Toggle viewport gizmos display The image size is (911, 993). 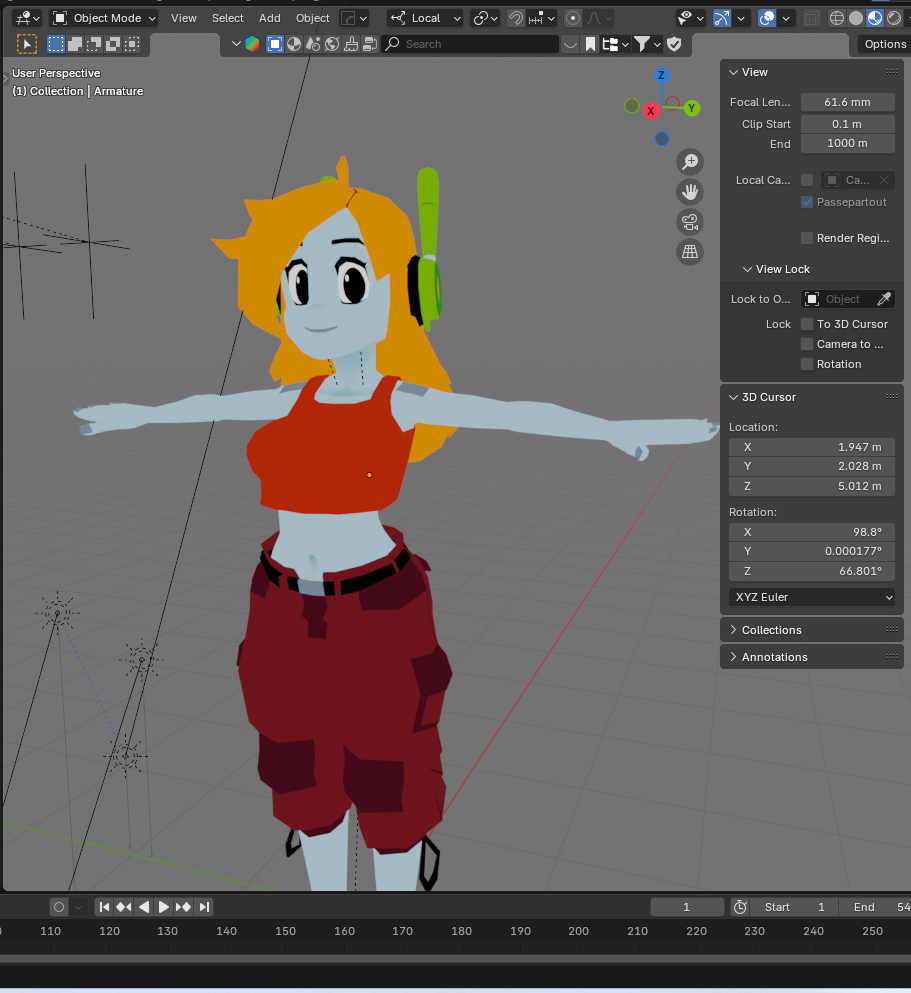pos(722,18)
